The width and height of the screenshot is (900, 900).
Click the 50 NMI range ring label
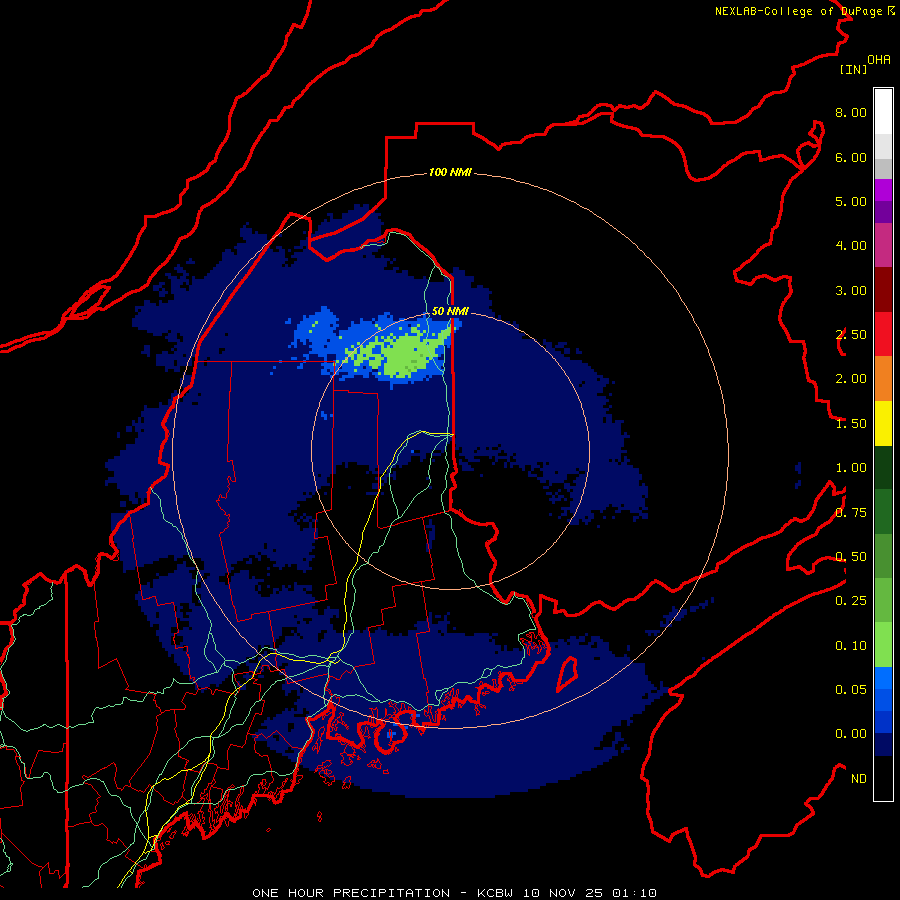click(x=450, y=311)
